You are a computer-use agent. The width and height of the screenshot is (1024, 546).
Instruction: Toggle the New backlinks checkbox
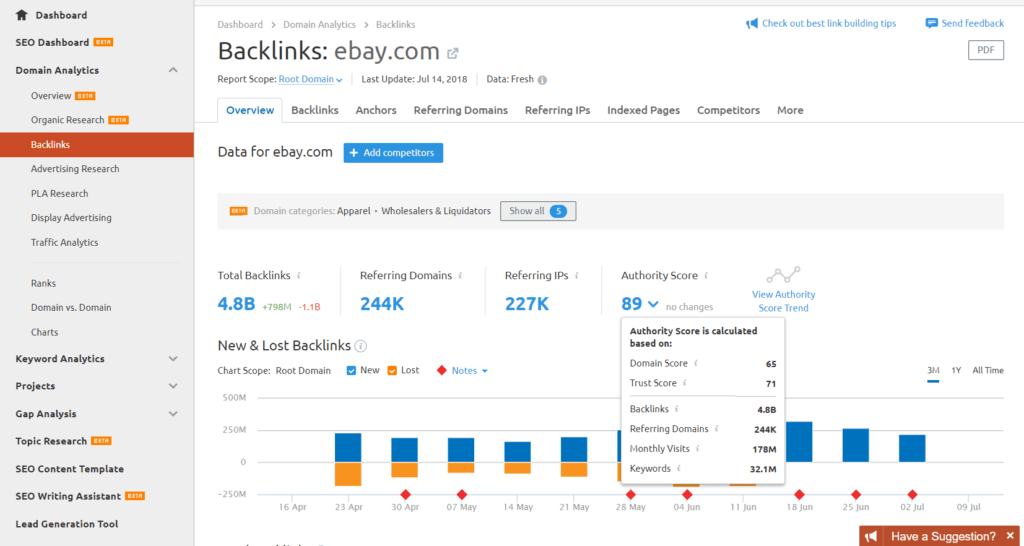pos(351,370)
